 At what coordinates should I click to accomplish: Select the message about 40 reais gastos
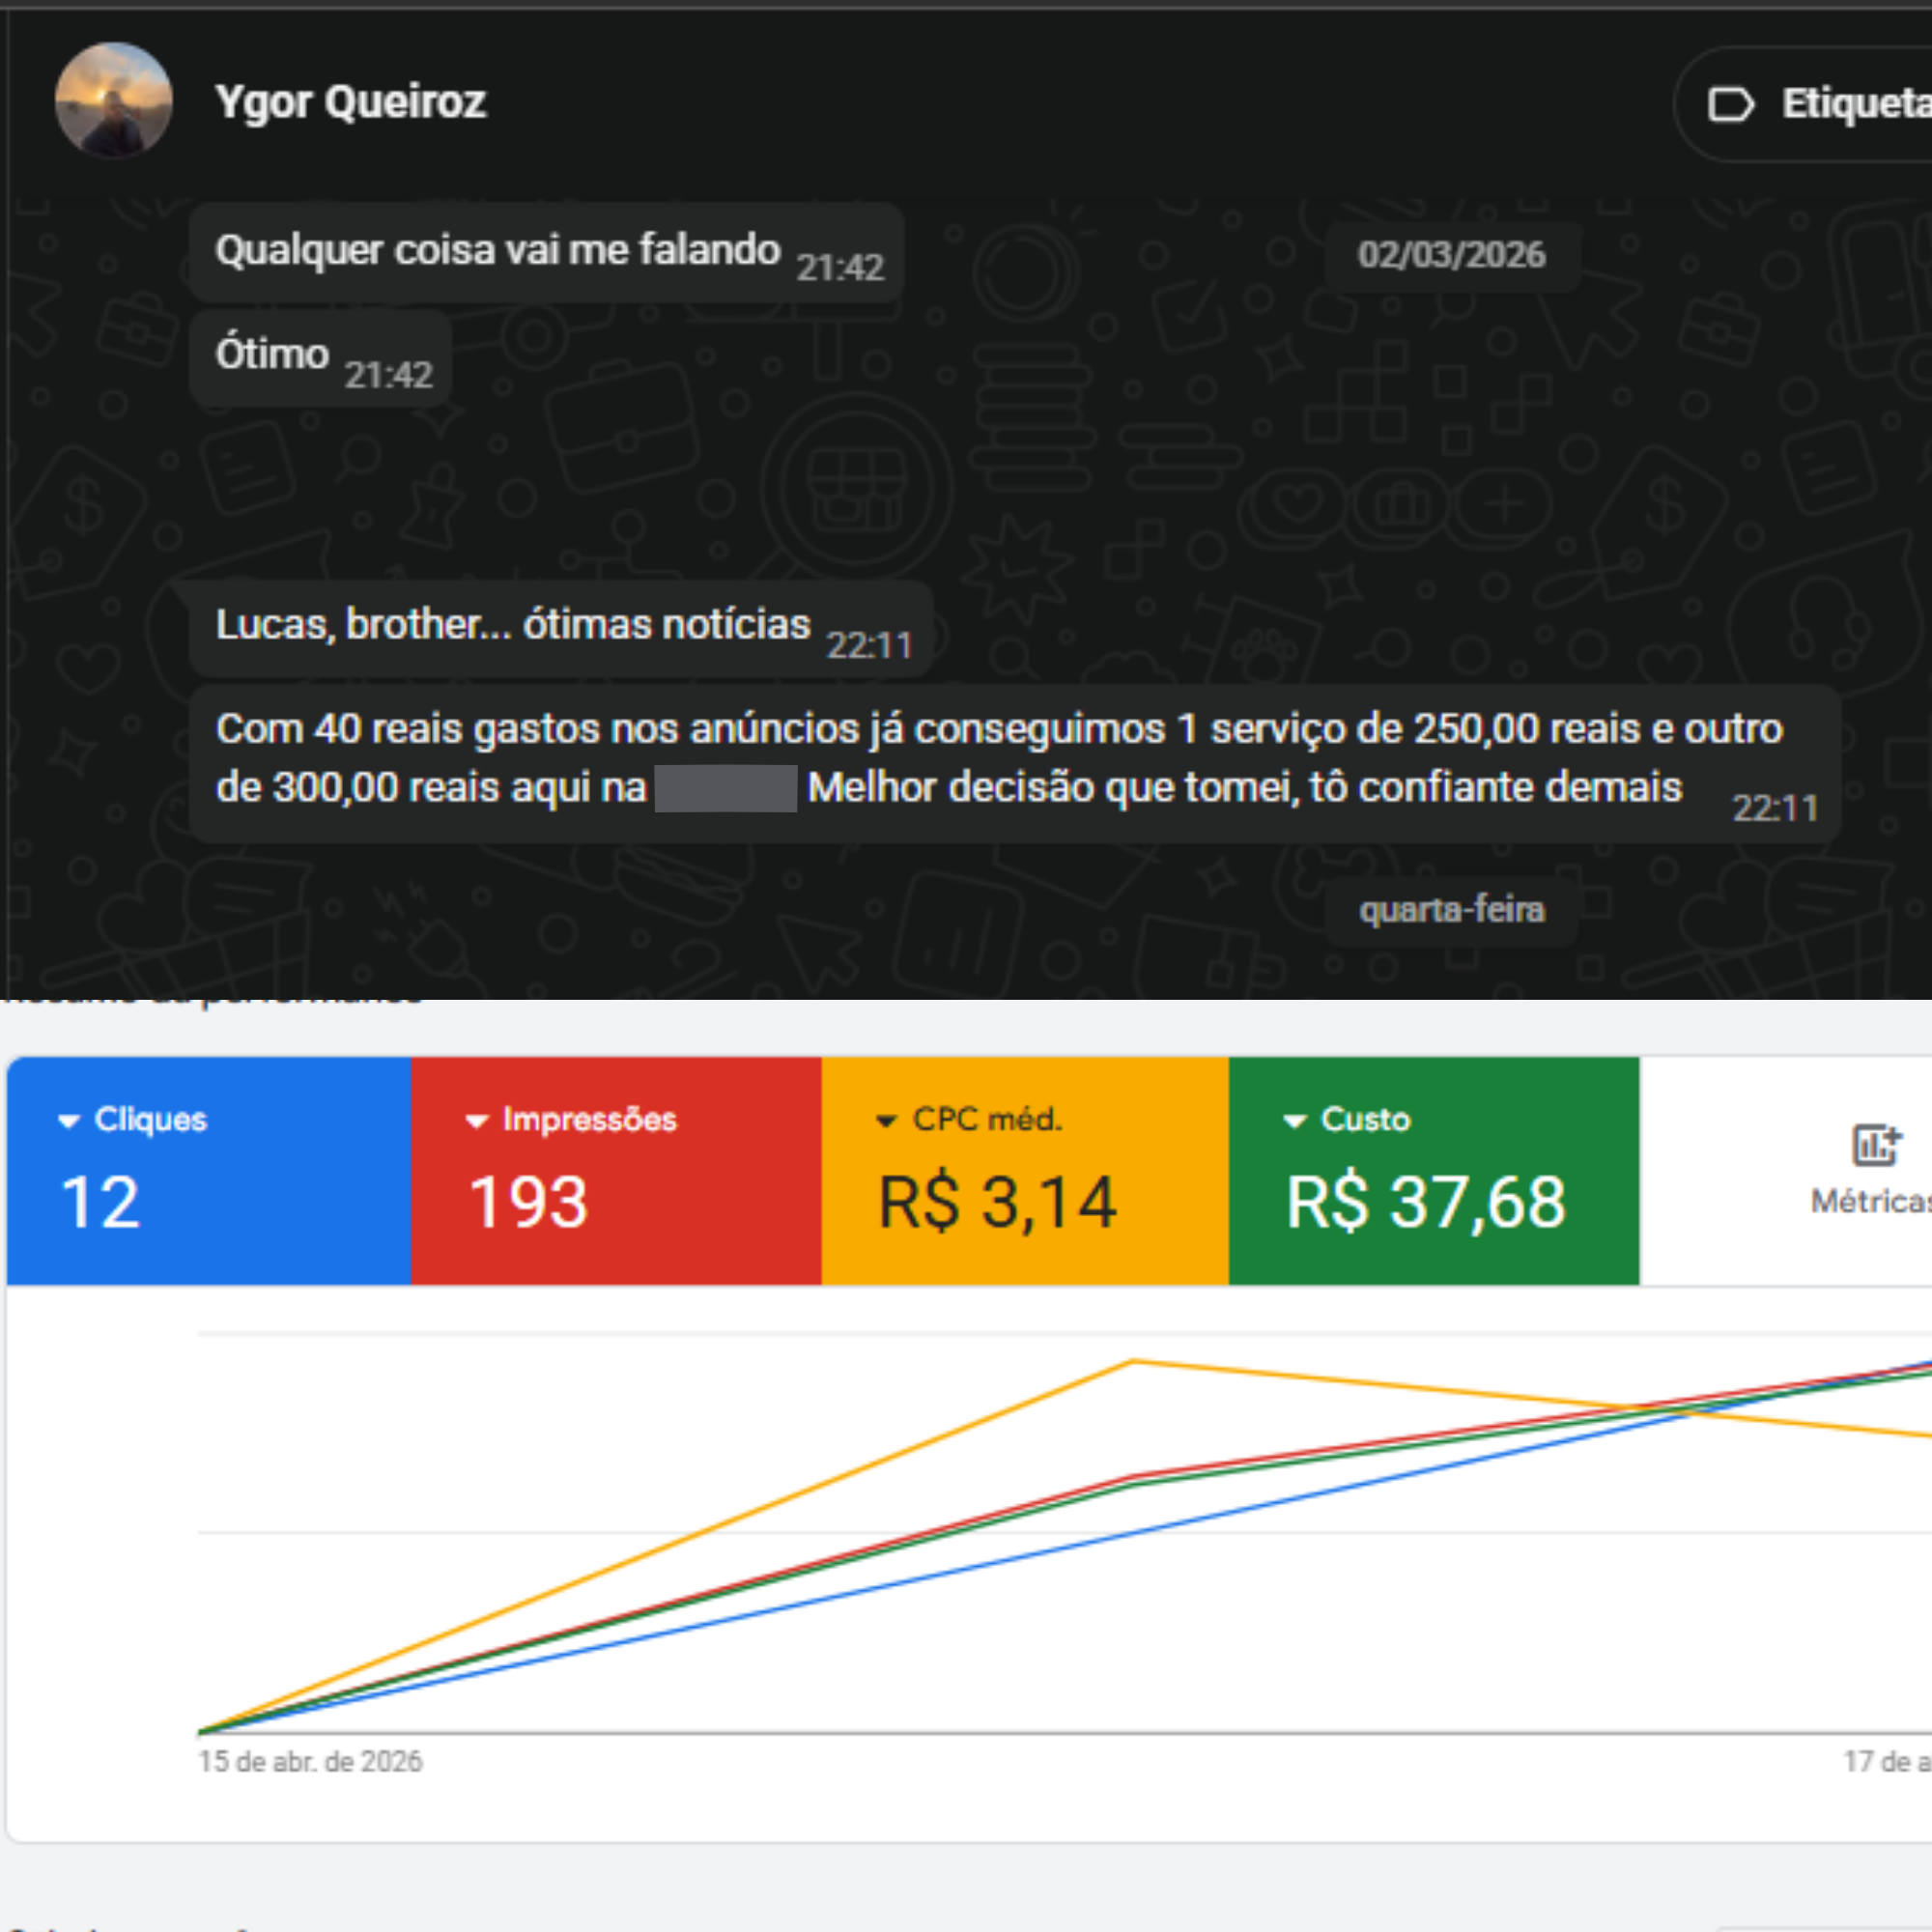click(1014, 764)
